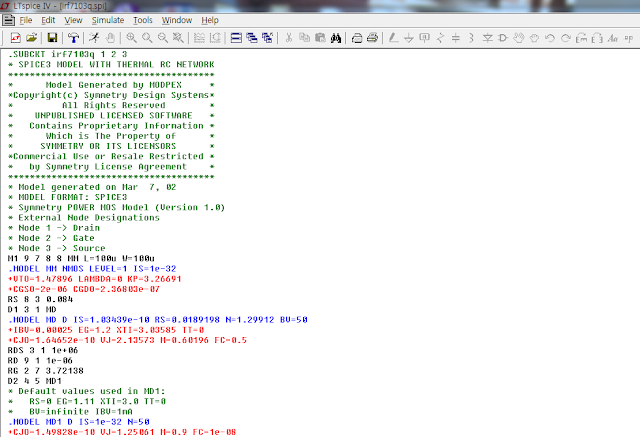This screenshot has height=437, width=640.
Task: Click the Paste clipboard icon
Action: point(320,38)
